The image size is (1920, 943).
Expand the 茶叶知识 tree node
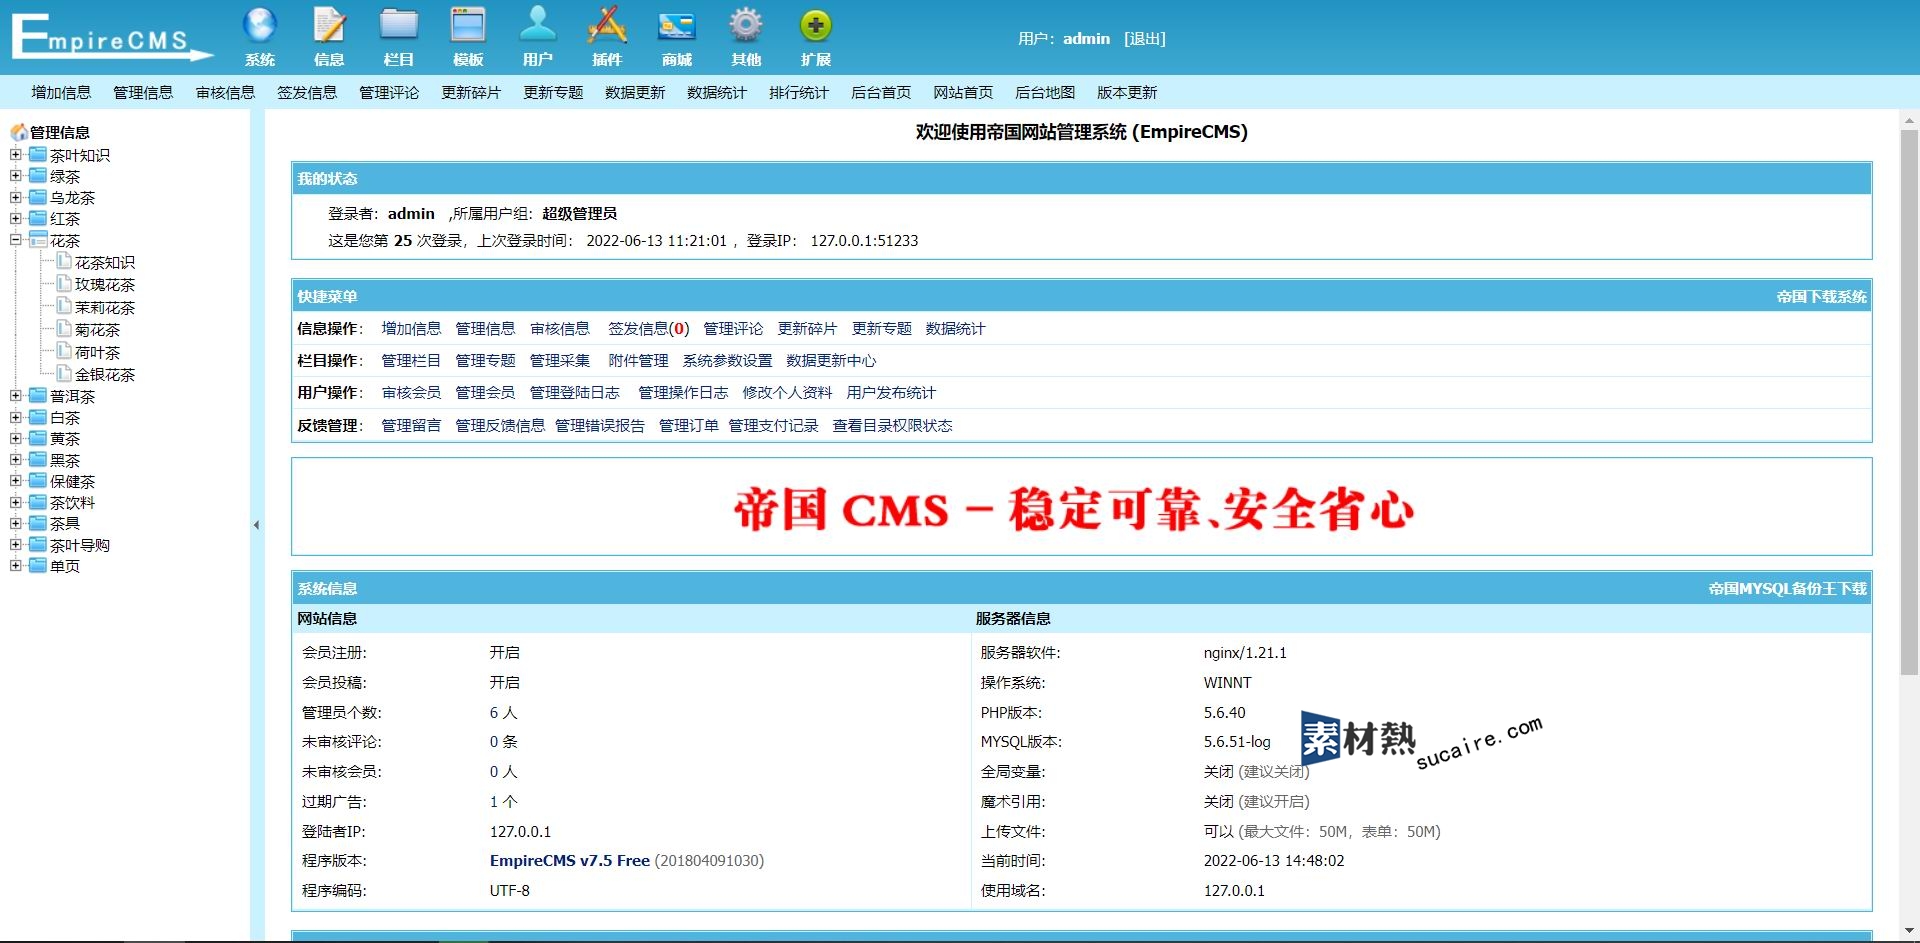[x=15, y=155]
